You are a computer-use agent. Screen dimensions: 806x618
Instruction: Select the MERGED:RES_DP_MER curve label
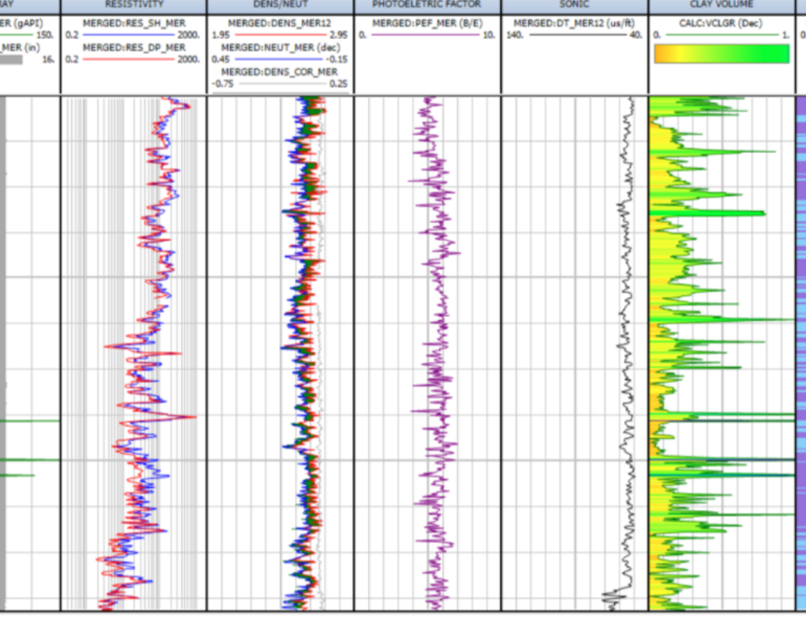coord(134,47)
